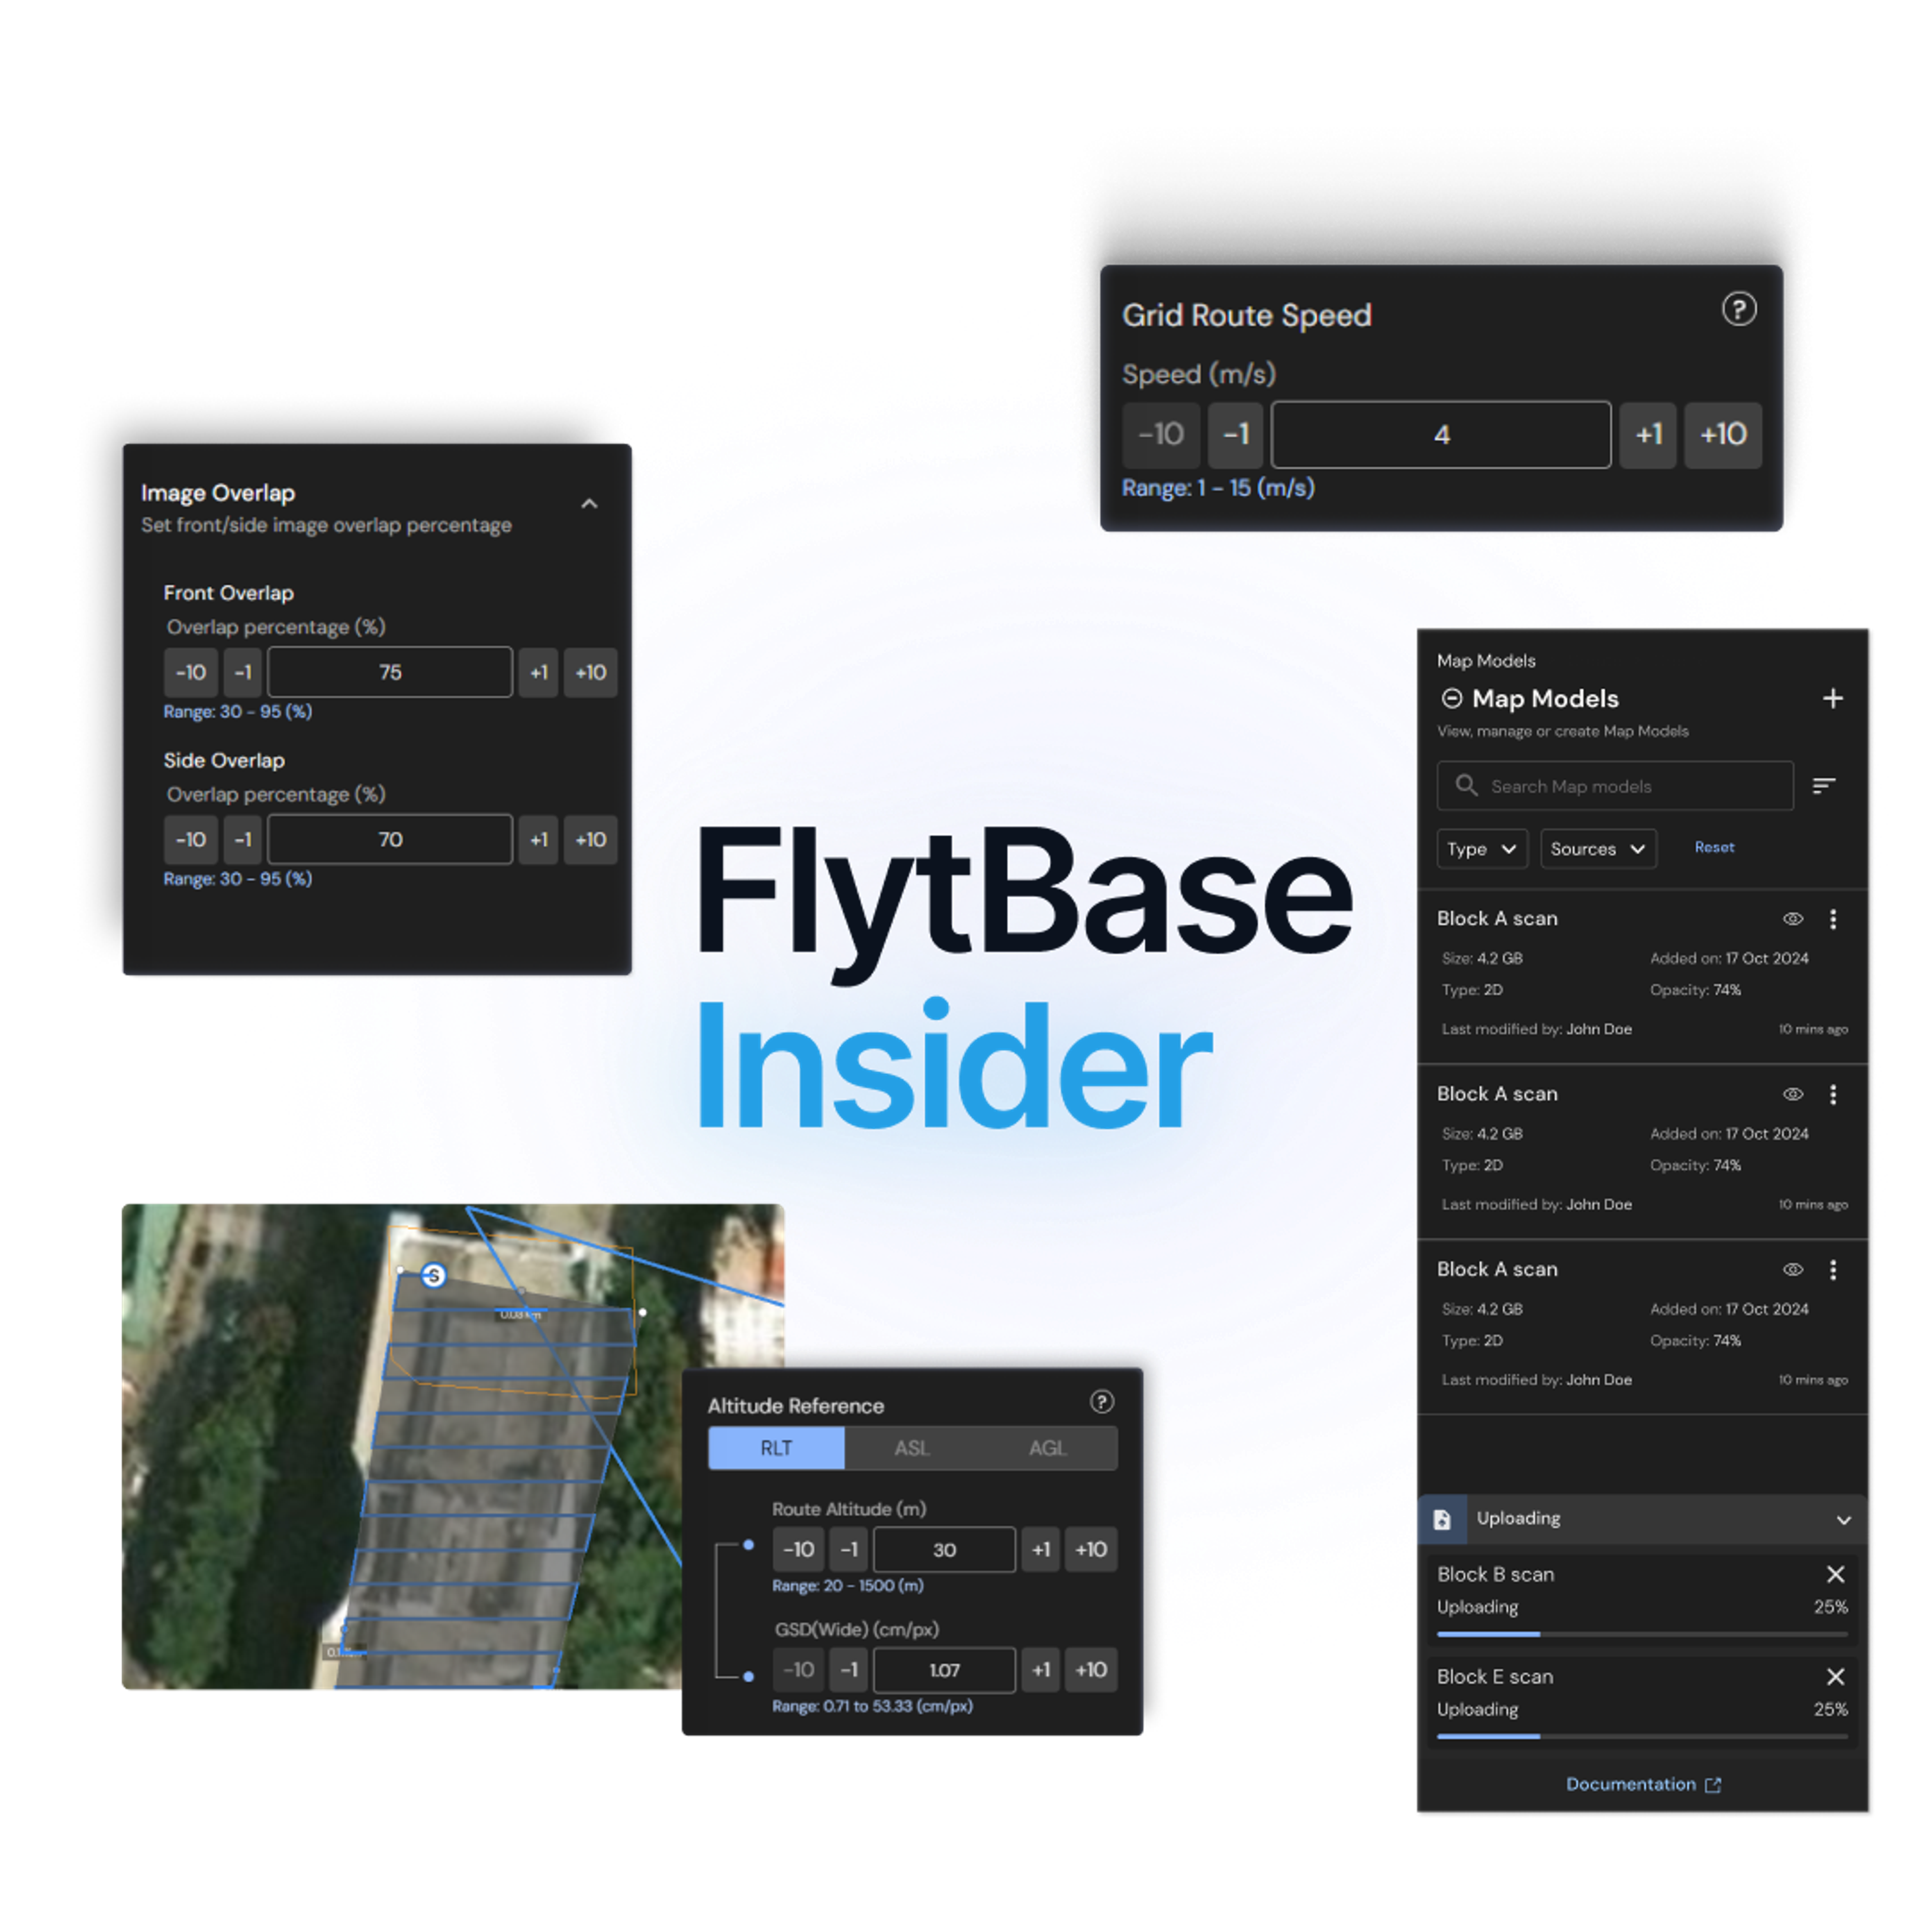Add a new map model with plus icon
This screenshot has width=1932, height=1932.
pos(1832,698)
